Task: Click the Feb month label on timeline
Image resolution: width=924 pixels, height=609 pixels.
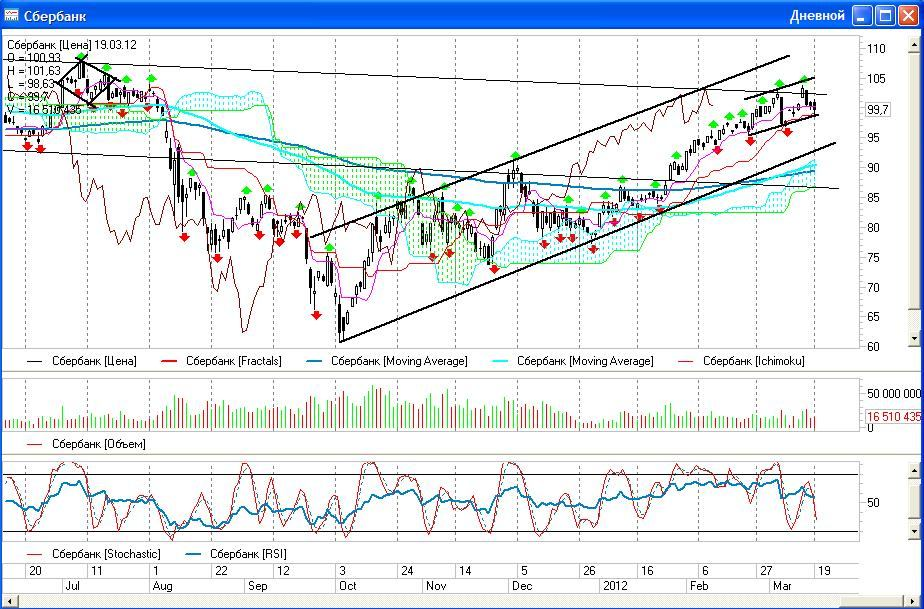Action: [x=699, y=586]
